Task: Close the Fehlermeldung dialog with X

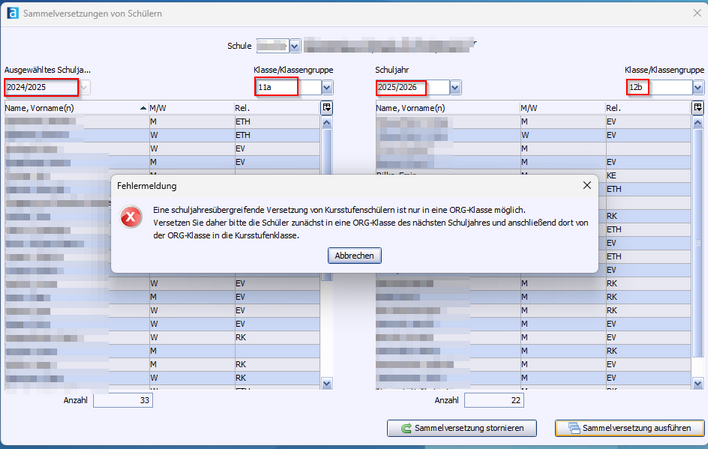Action: (x=586, y=186)
